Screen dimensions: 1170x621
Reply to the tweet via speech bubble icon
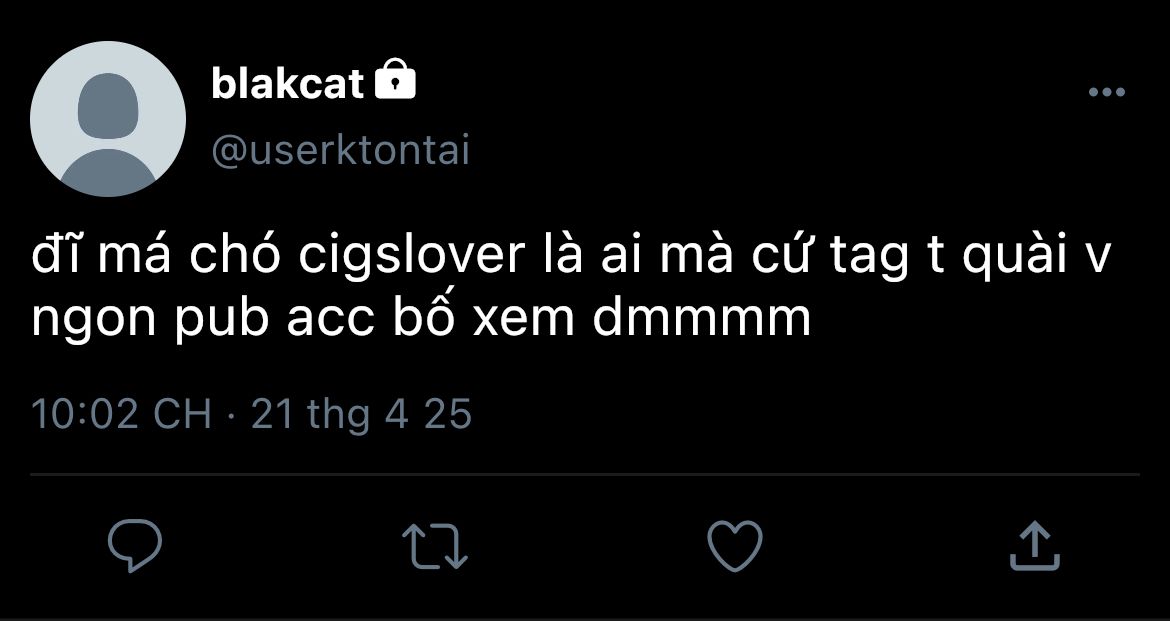134,545
